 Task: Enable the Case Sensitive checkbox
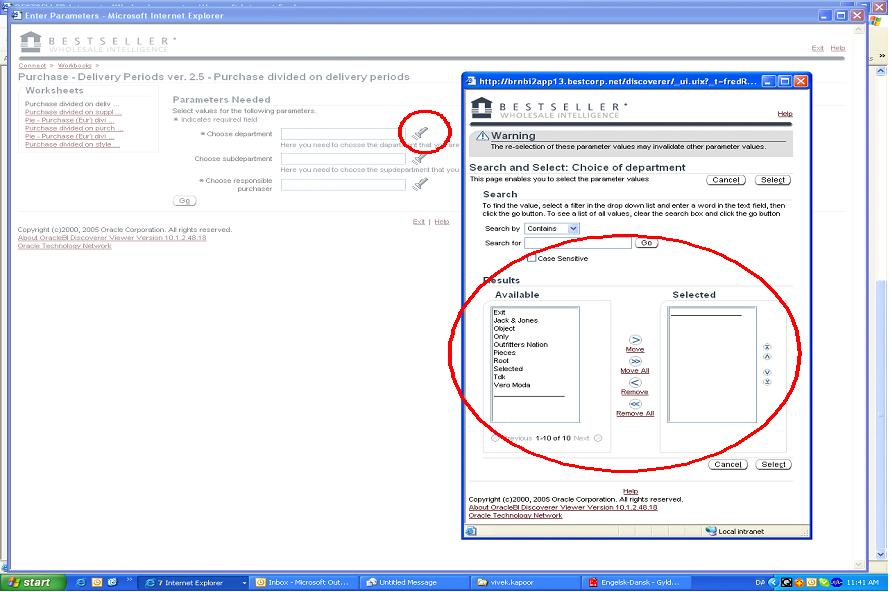coord(532,258)
